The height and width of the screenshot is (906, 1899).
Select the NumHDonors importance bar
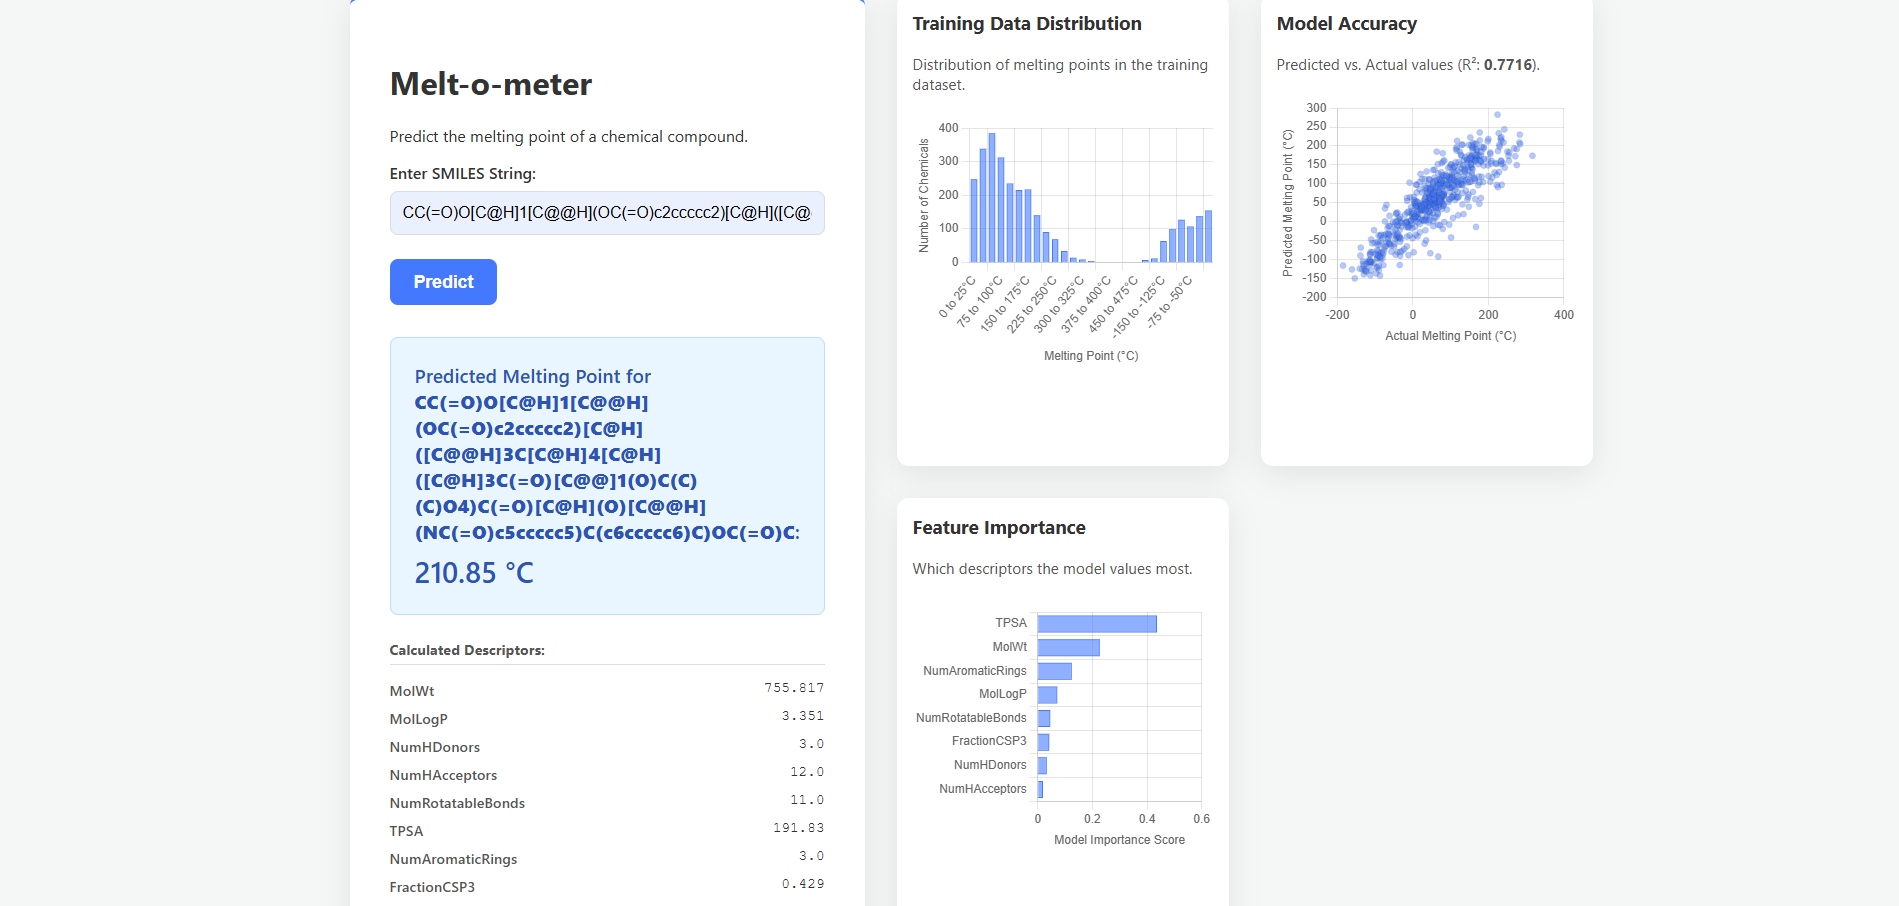(1042, 766)
